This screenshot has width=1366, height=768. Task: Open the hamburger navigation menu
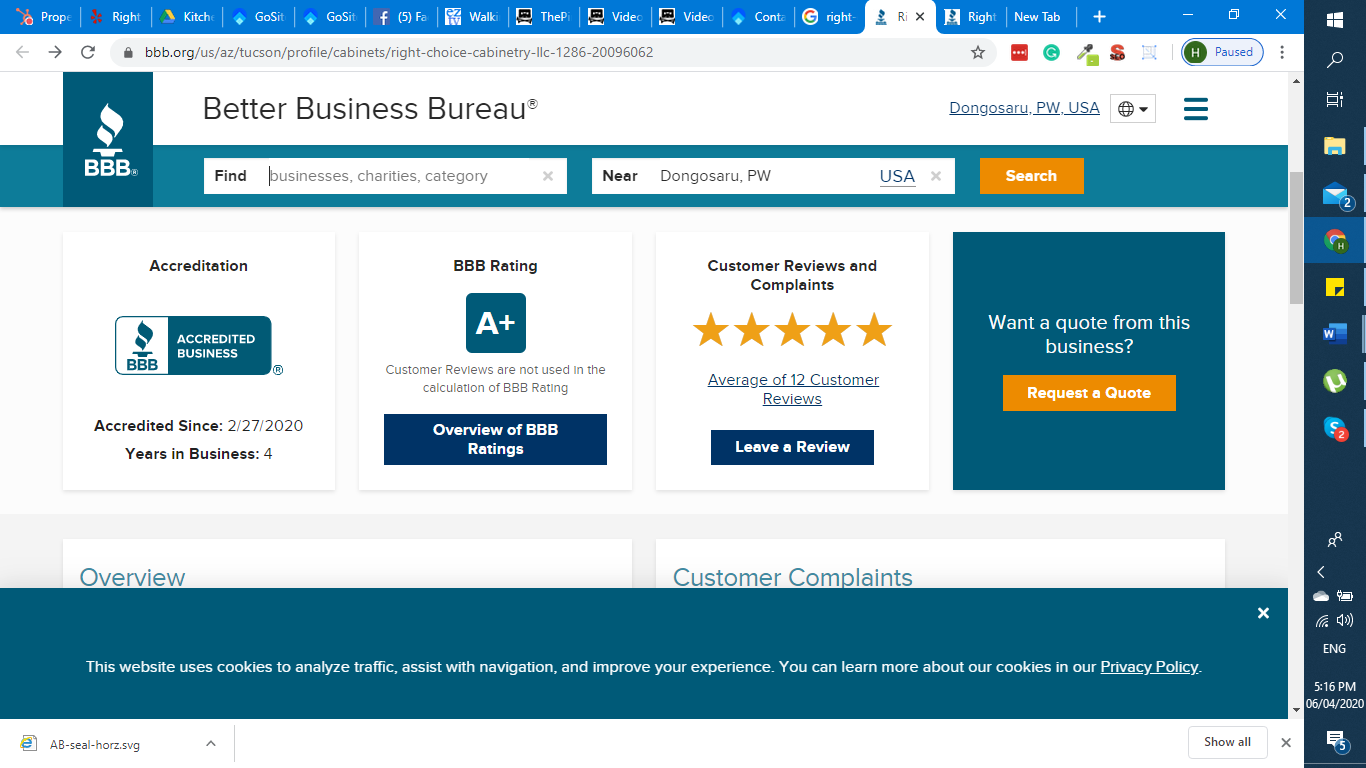click(1195, 109)
